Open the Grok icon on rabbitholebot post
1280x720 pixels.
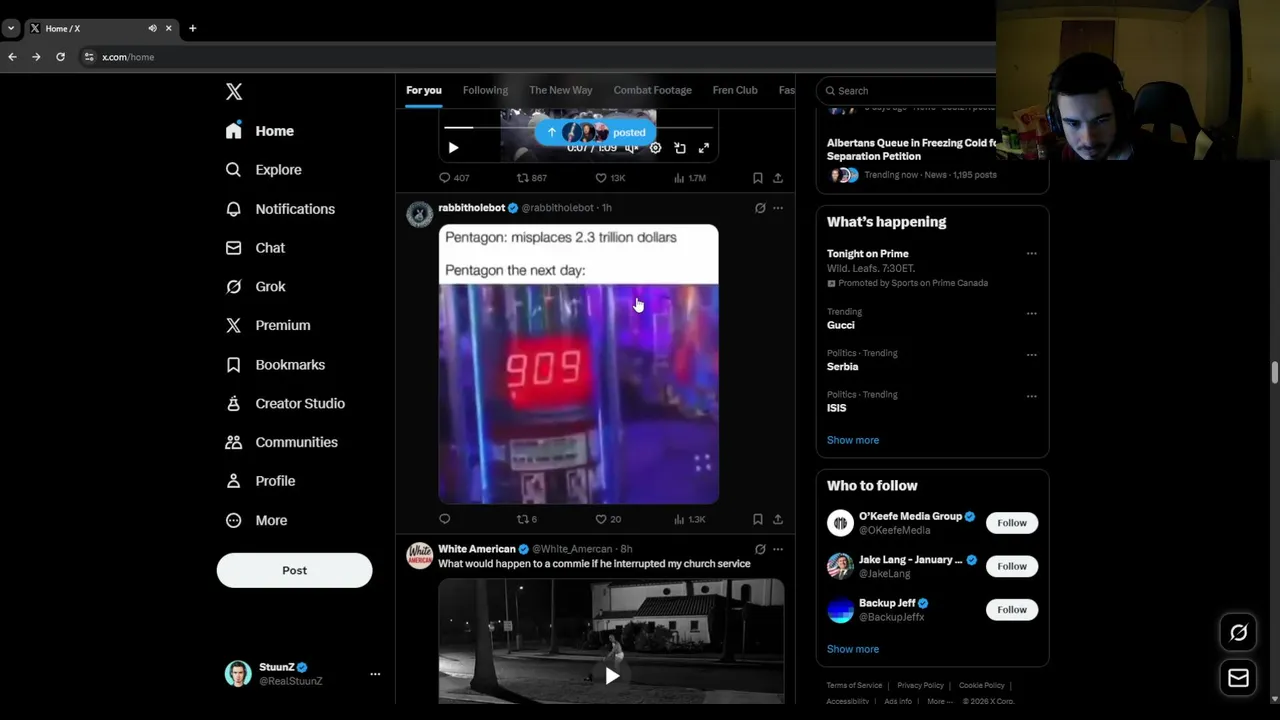click(x=760, y=208)
